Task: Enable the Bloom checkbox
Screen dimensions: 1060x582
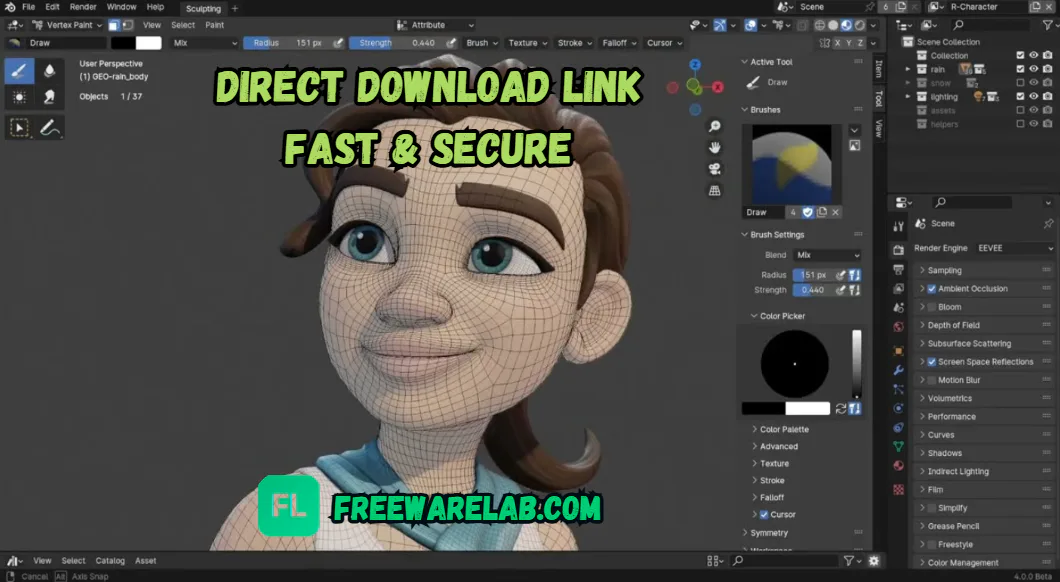Action: [x=932, y=307]
